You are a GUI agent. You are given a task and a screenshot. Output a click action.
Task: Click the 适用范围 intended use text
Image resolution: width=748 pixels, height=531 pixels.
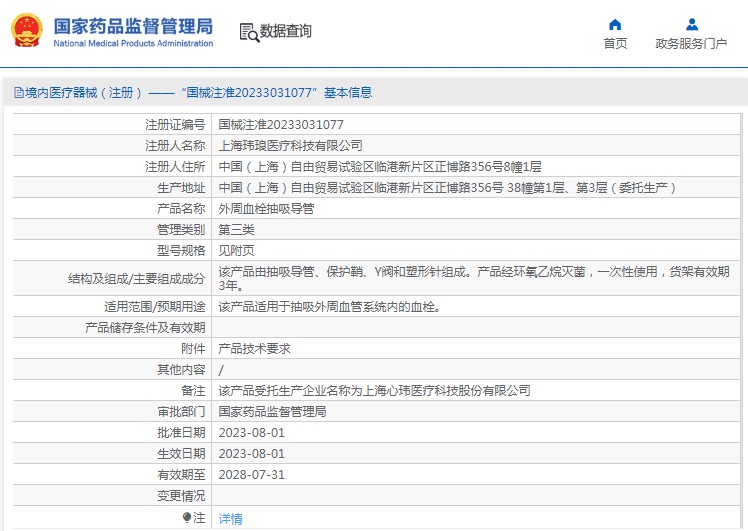[x=329, y=307]
